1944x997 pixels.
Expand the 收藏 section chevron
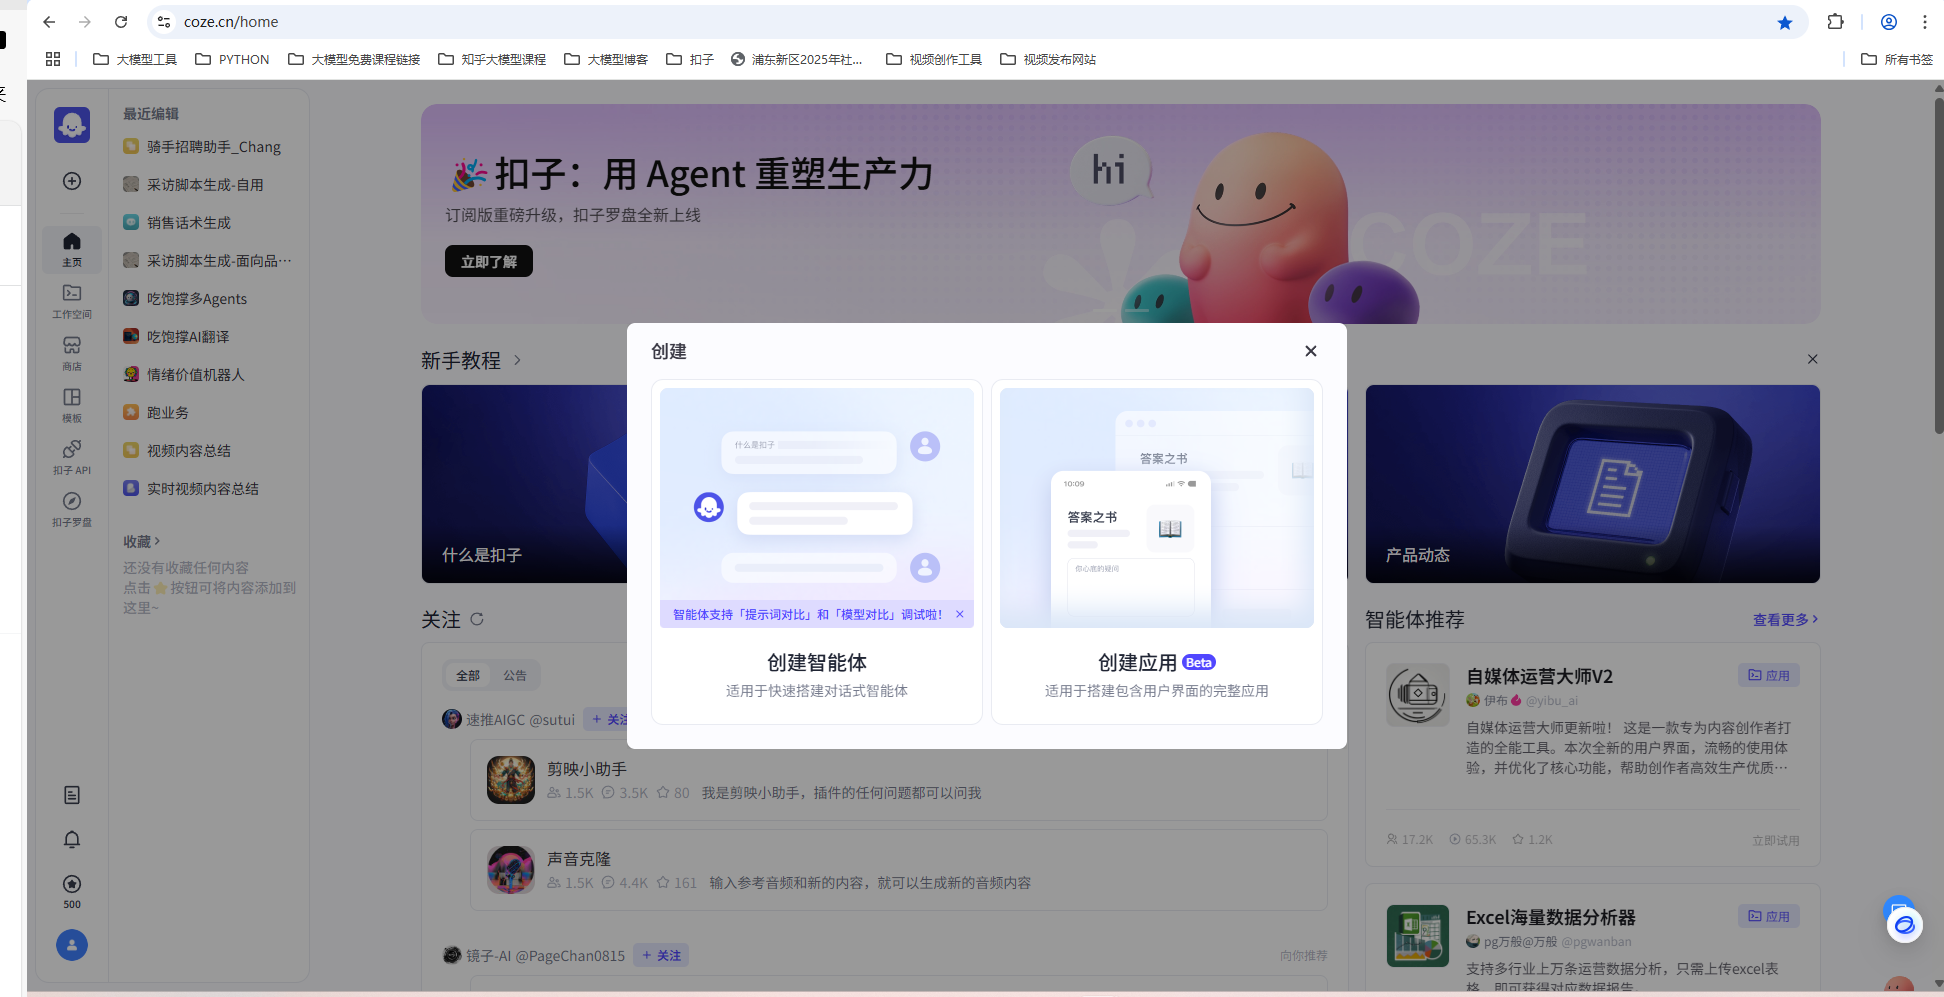(158, 542)
